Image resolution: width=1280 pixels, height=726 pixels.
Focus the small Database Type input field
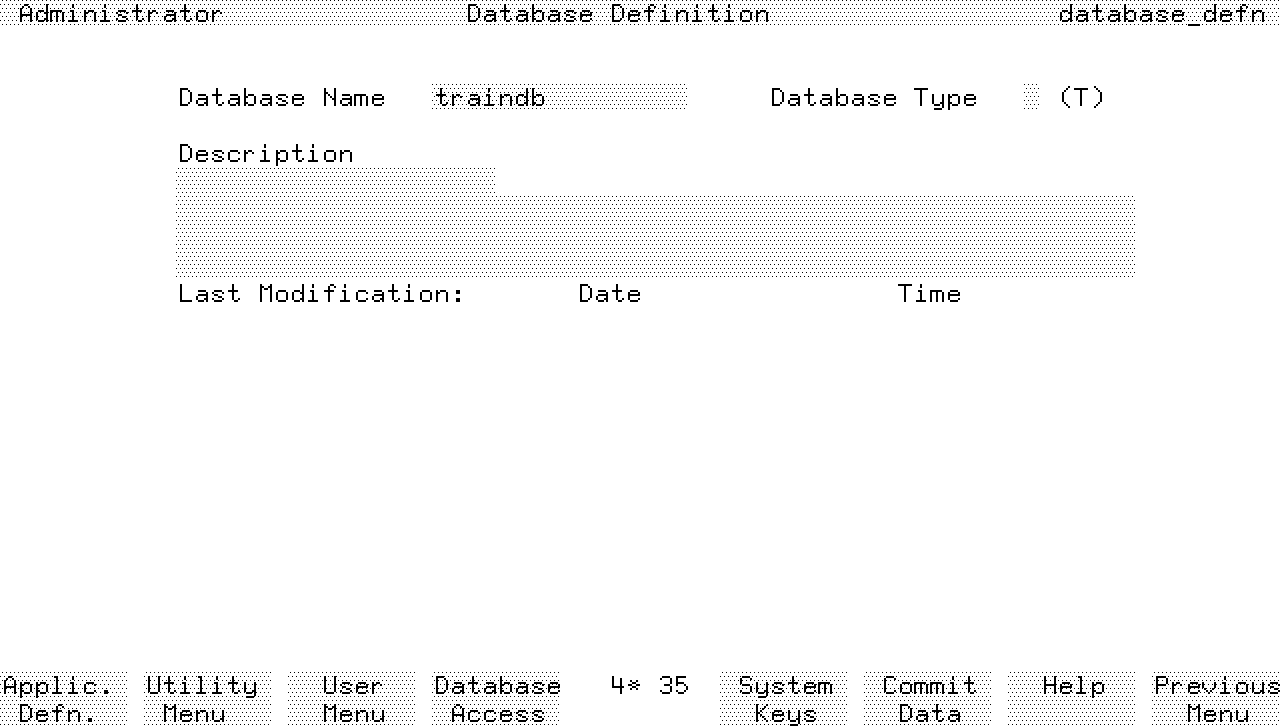point(1032,97)
